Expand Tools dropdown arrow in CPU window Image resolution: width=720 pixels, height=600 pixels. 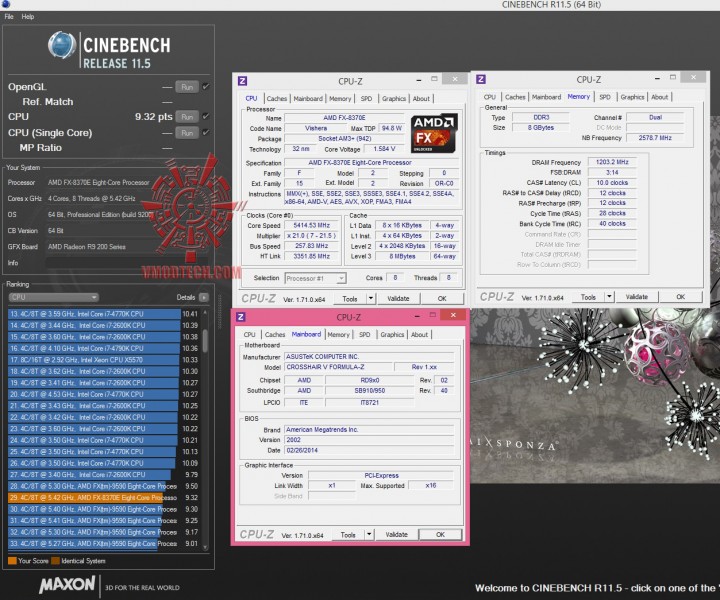tap(371, 298)
